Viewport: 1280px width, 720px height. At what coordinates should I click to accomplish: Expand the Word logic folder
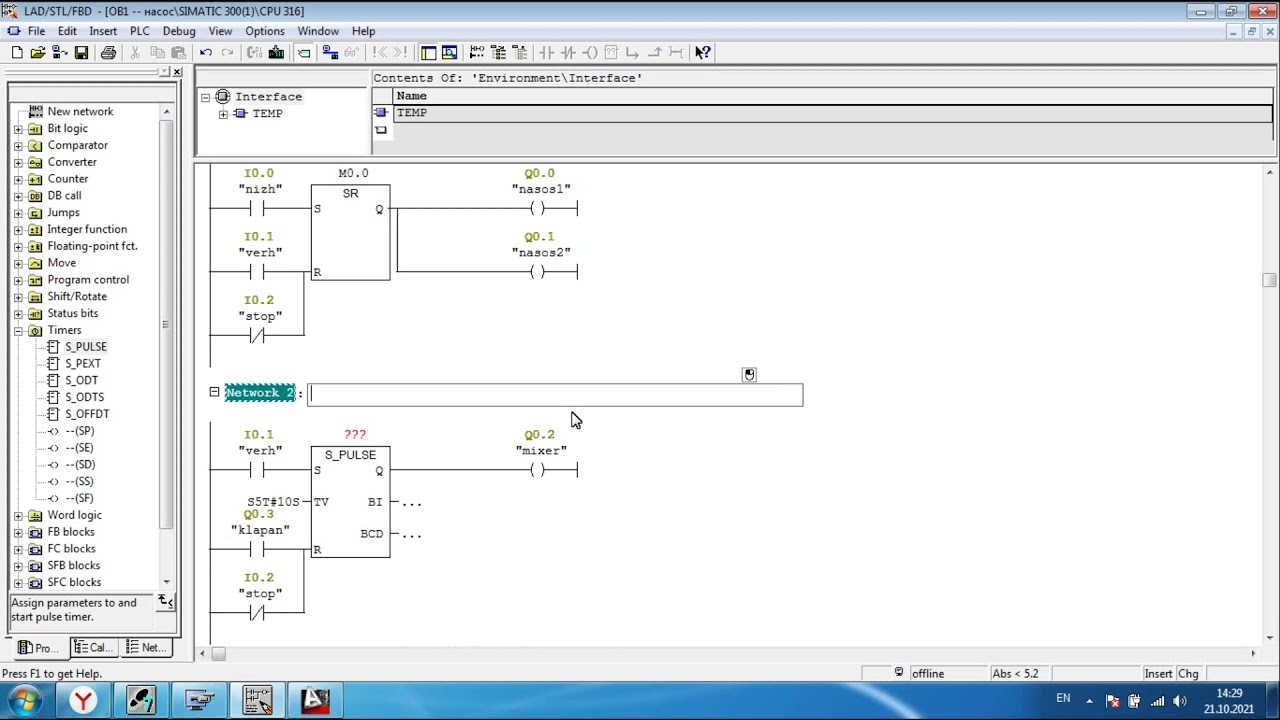click(18, 515)
